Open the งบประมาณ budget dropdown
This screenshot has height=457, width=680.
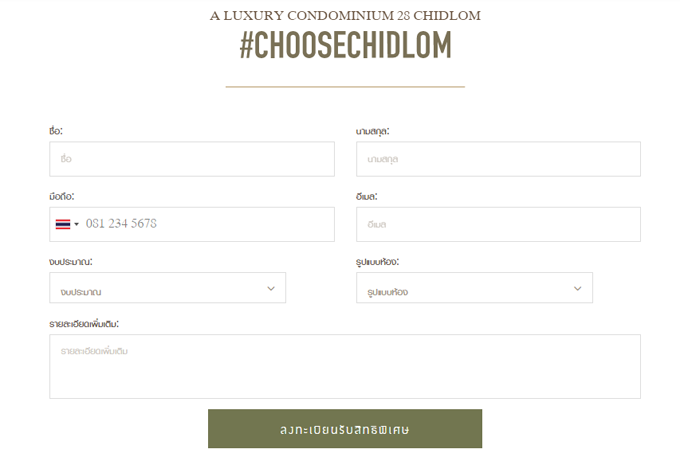160,288
